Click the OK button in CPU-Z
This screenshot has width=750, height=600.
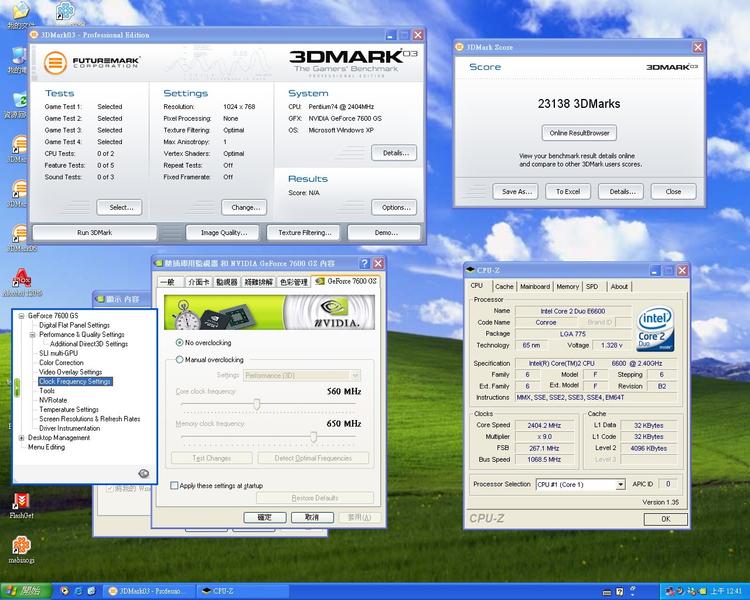pos(666,519)
